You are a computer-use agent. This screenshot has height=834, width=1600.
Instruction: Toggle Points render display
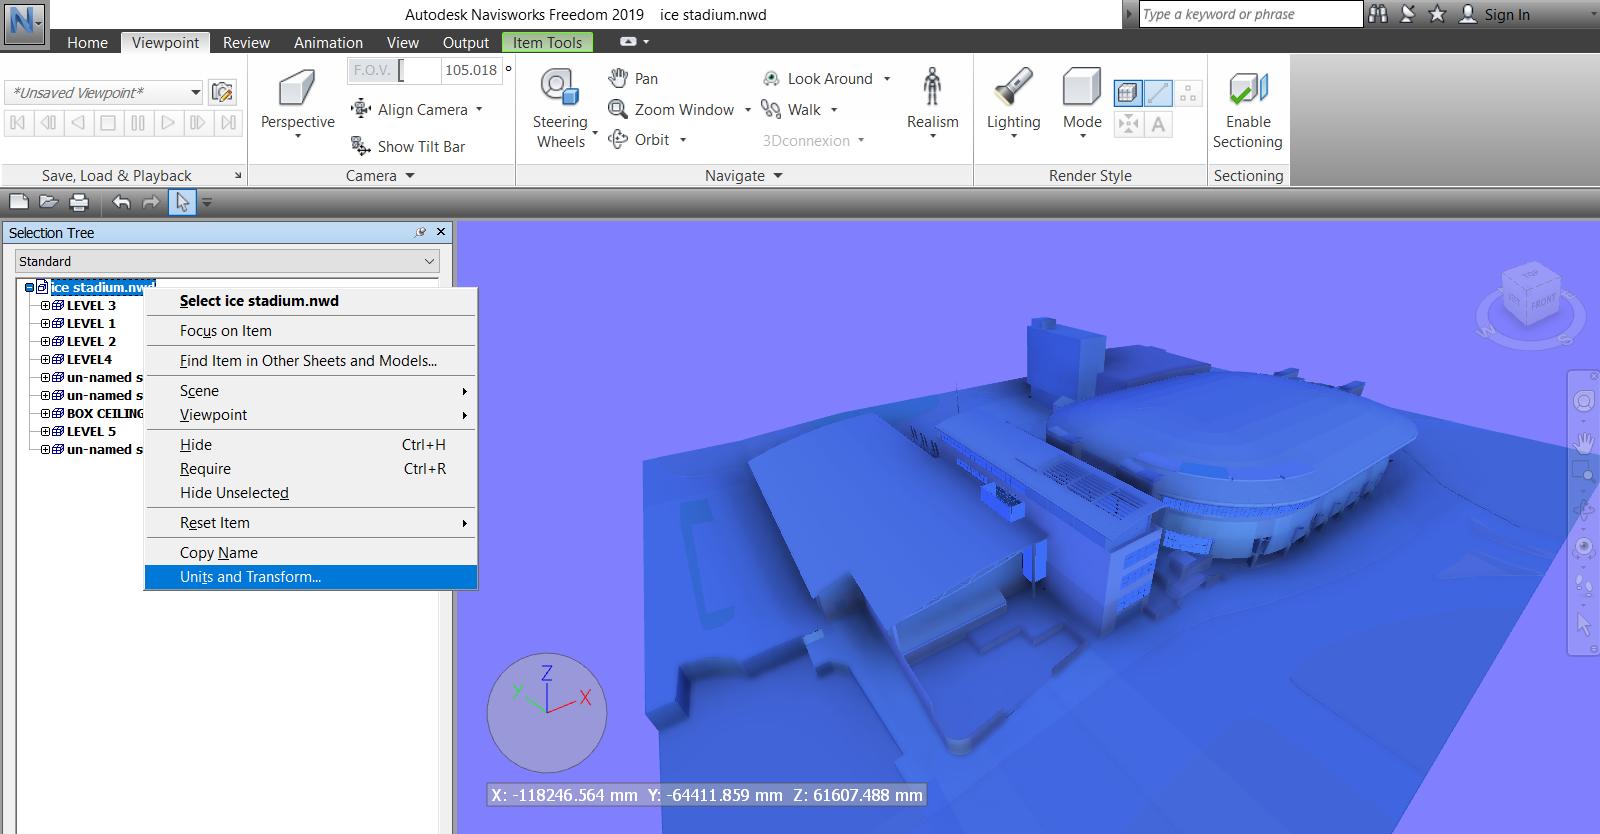(1188, 93)
